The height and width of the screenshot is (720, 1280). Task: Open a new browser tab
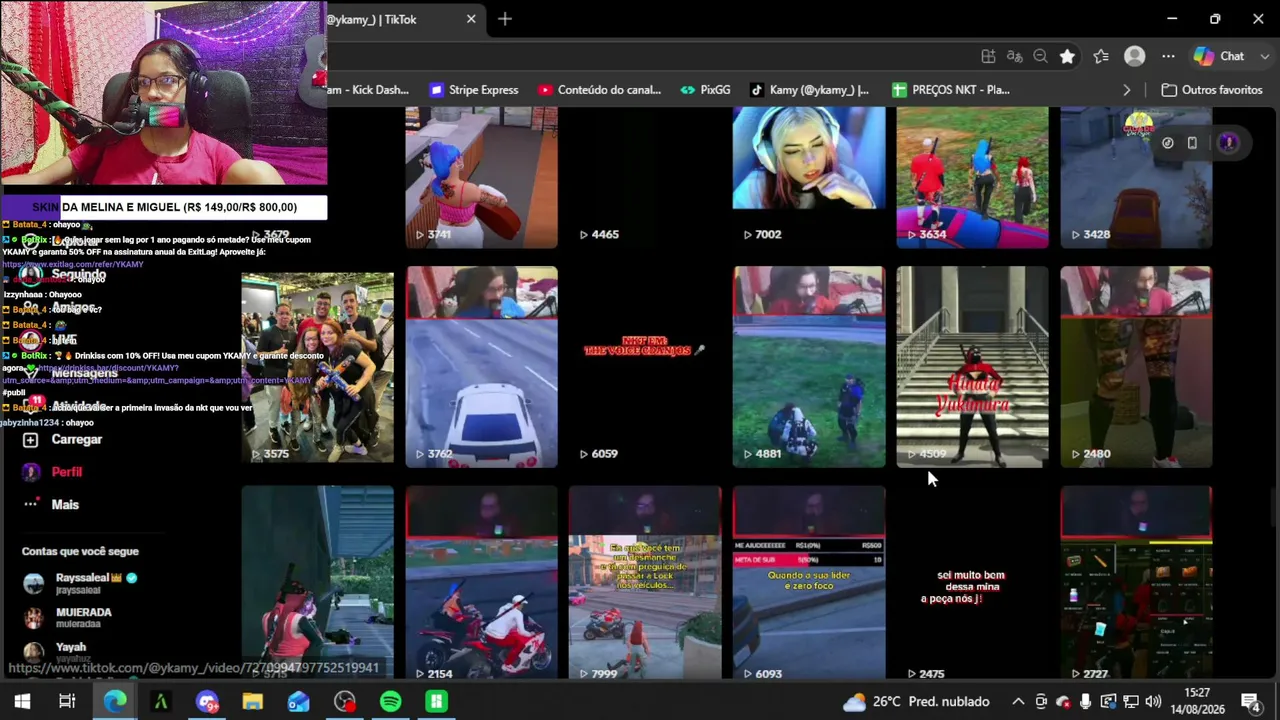(505, 19)
